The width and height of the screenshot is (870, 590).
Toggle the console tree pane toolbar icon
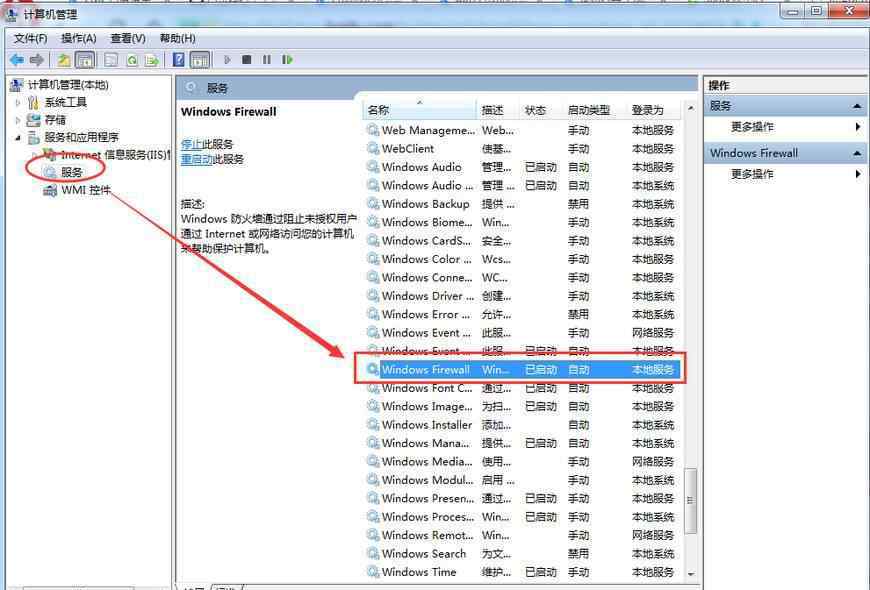point(85,60)
